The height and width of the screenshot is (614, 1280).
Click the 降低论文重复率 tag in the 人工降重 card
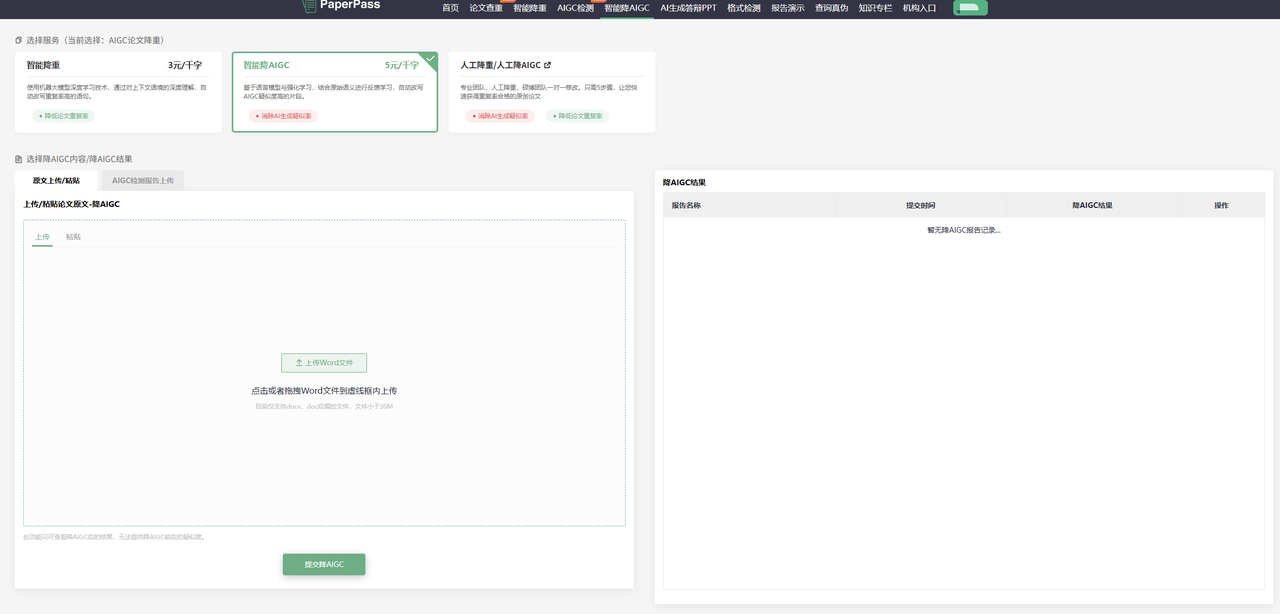(578, 116)
